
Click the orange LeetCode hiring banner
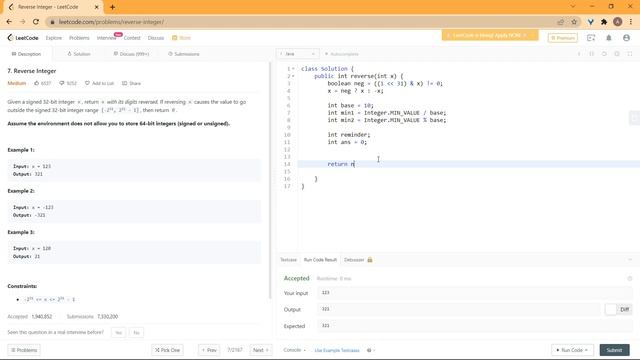[490, 36]
